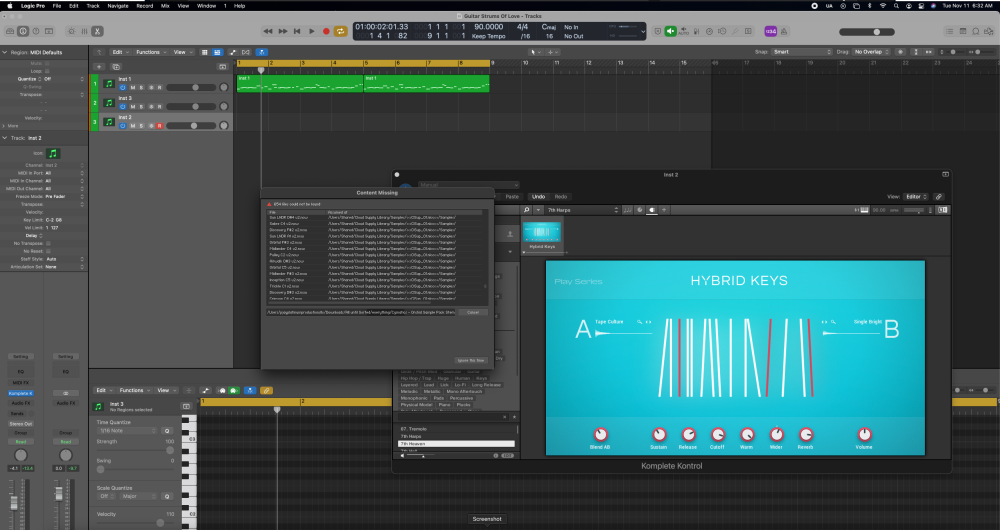
Task: Open the Quantize Off dropdown in inspector
Action: click(64, 79)
